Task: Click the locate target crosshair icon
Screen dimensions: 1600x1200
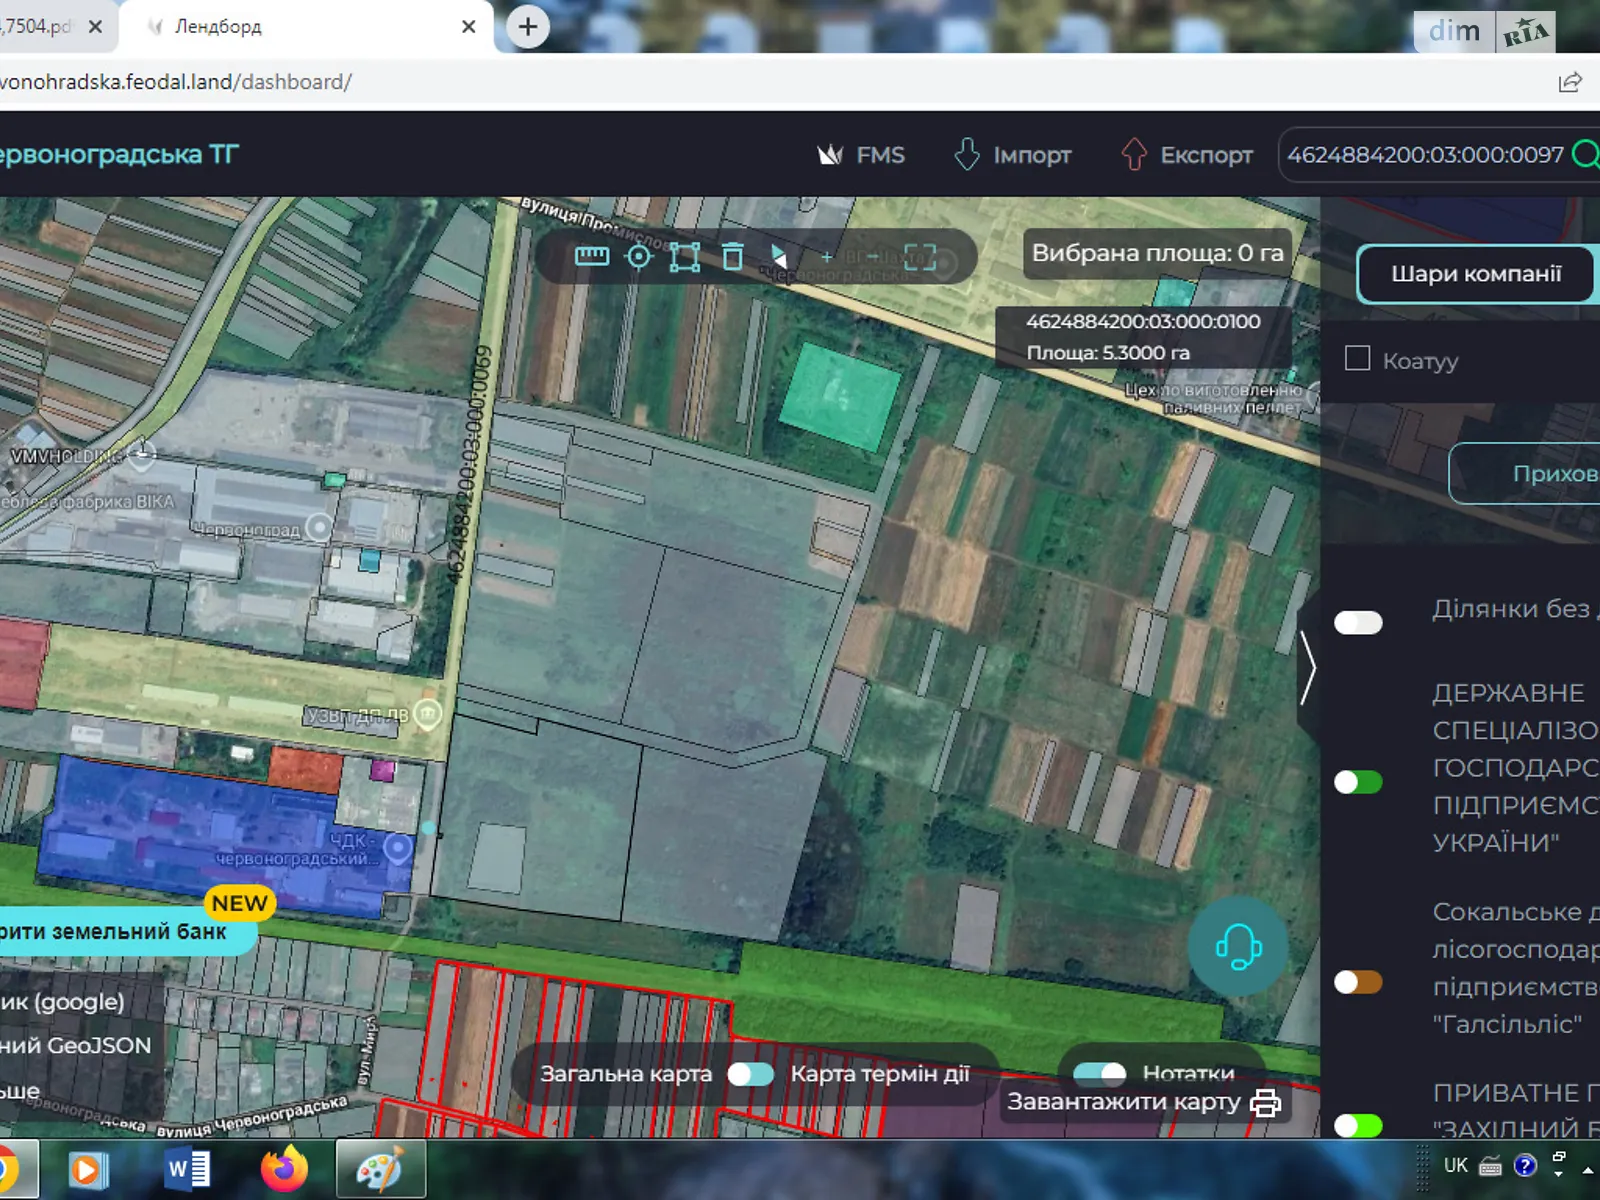Action: (x=638, y=257)
